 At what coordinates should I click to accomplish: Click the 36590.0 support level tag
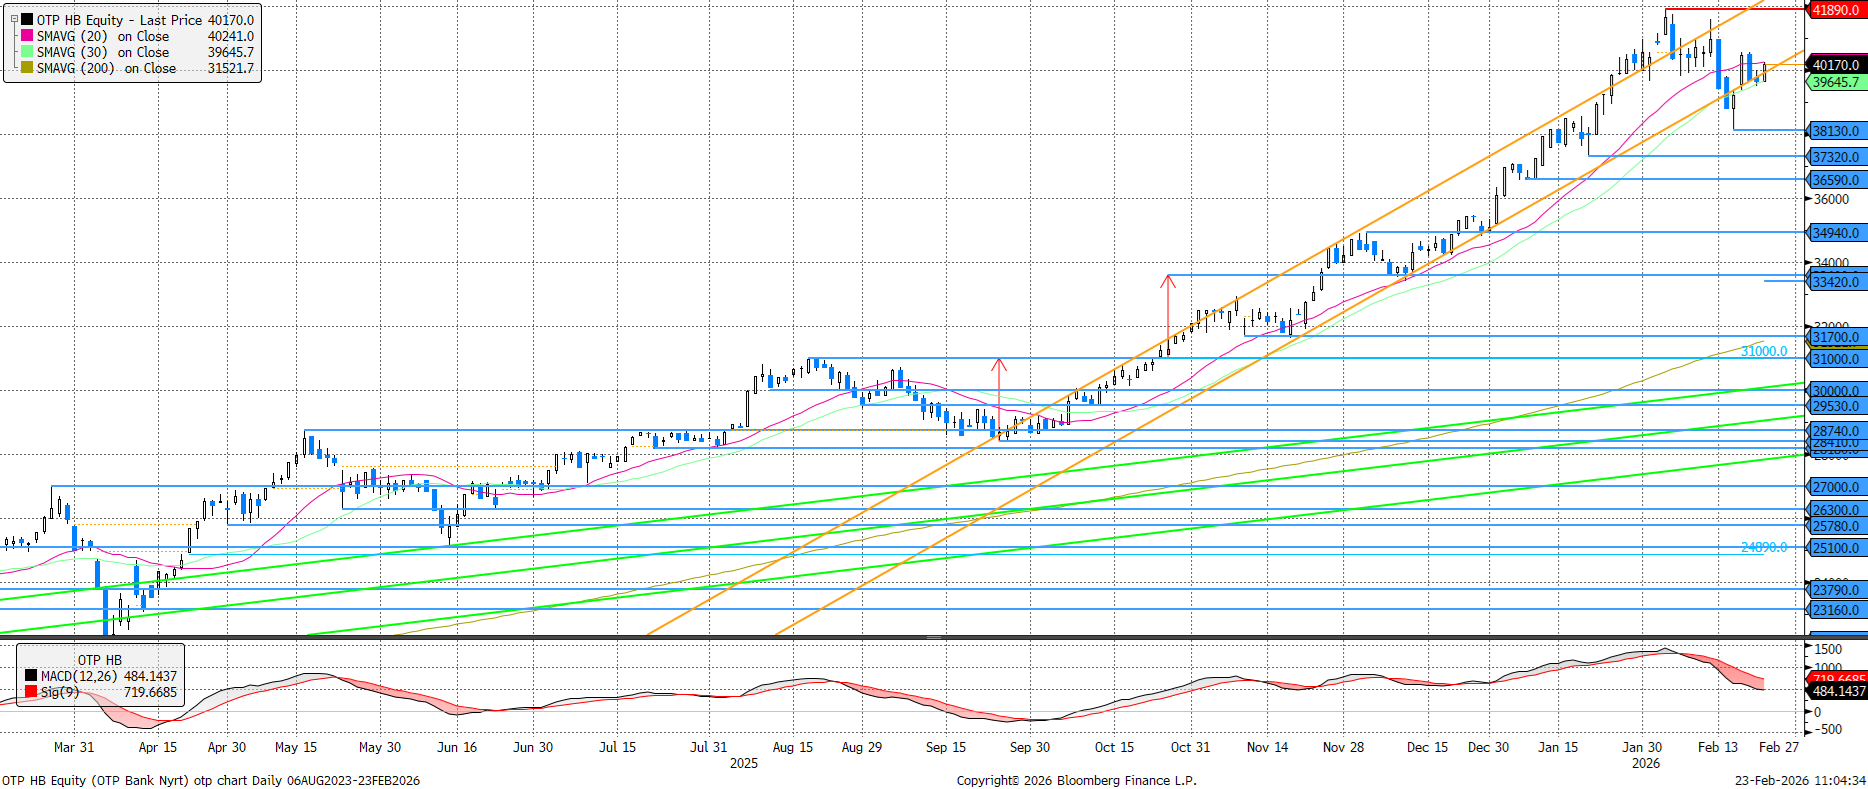pyautogui.click(x=1836, y=180)
